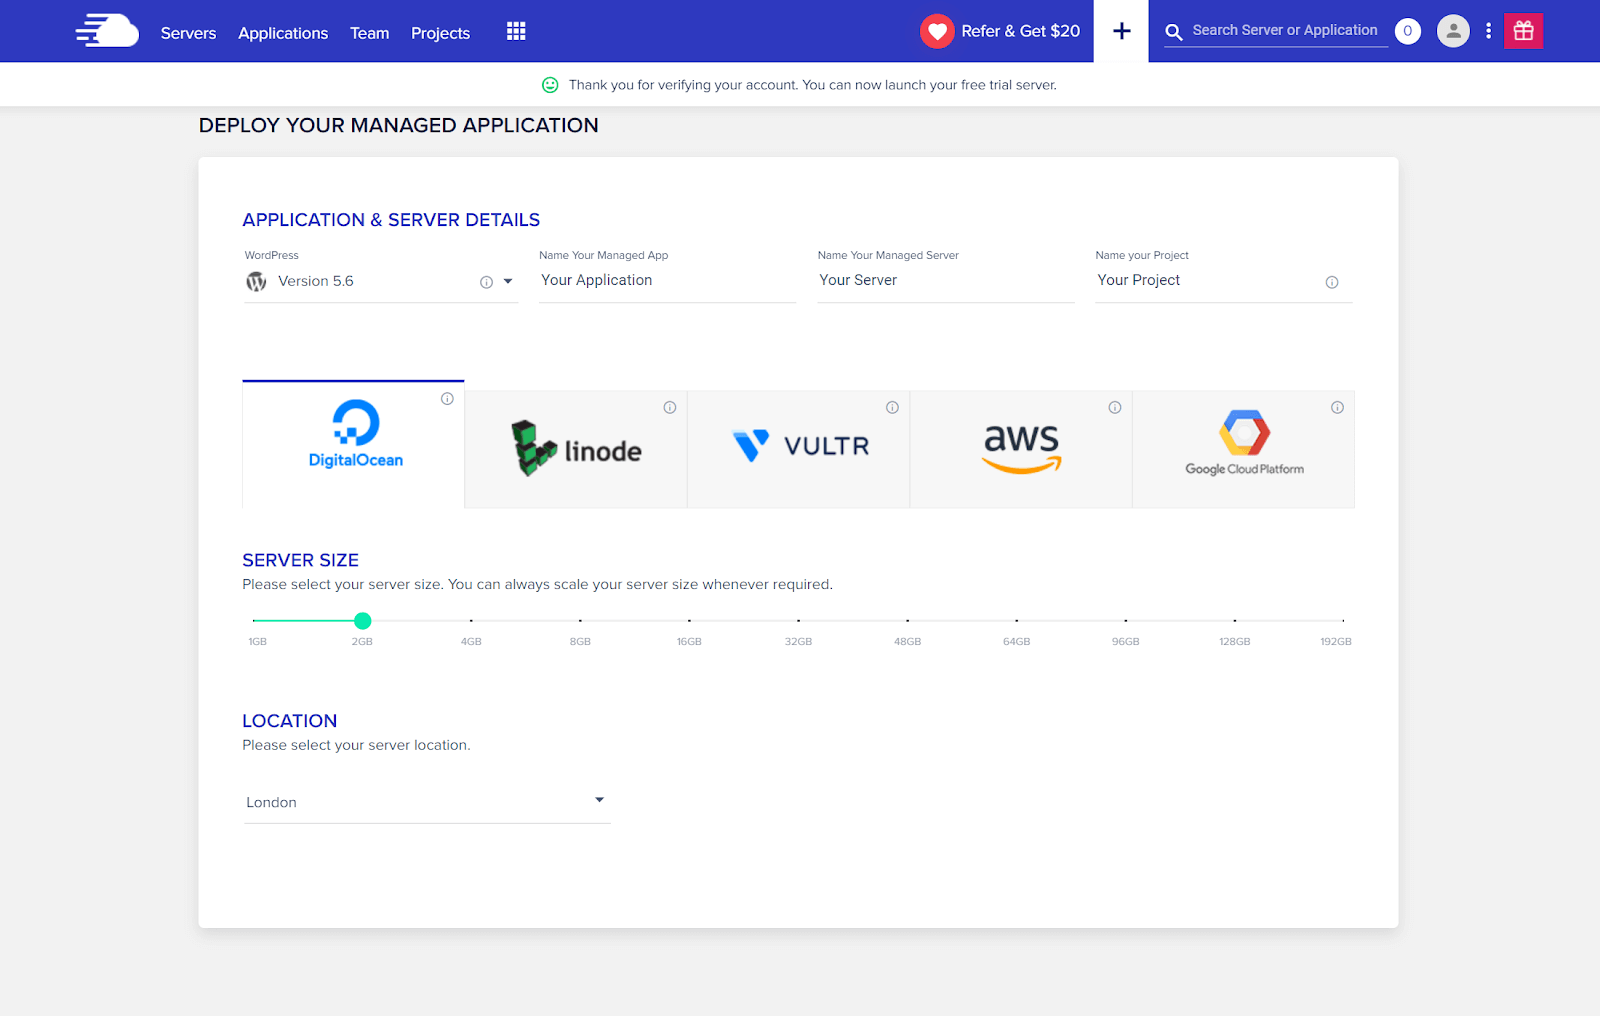Open the Team menu

369,33
